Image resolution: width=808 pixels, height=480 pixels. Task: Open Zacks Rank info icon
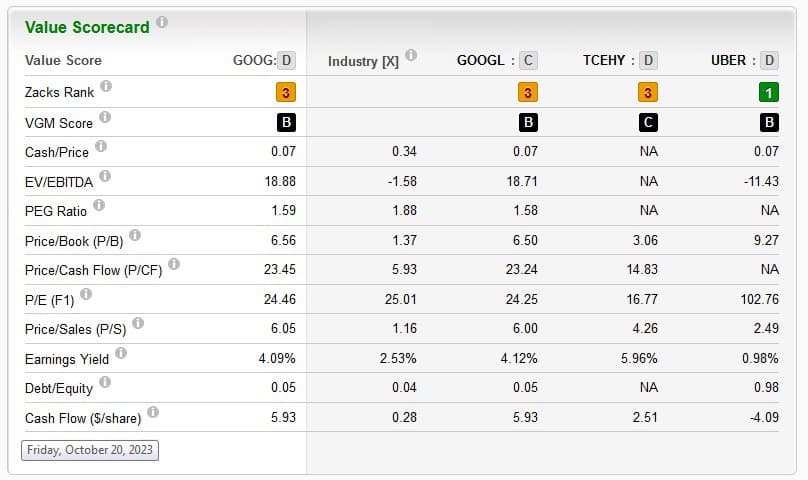(106, 87)
